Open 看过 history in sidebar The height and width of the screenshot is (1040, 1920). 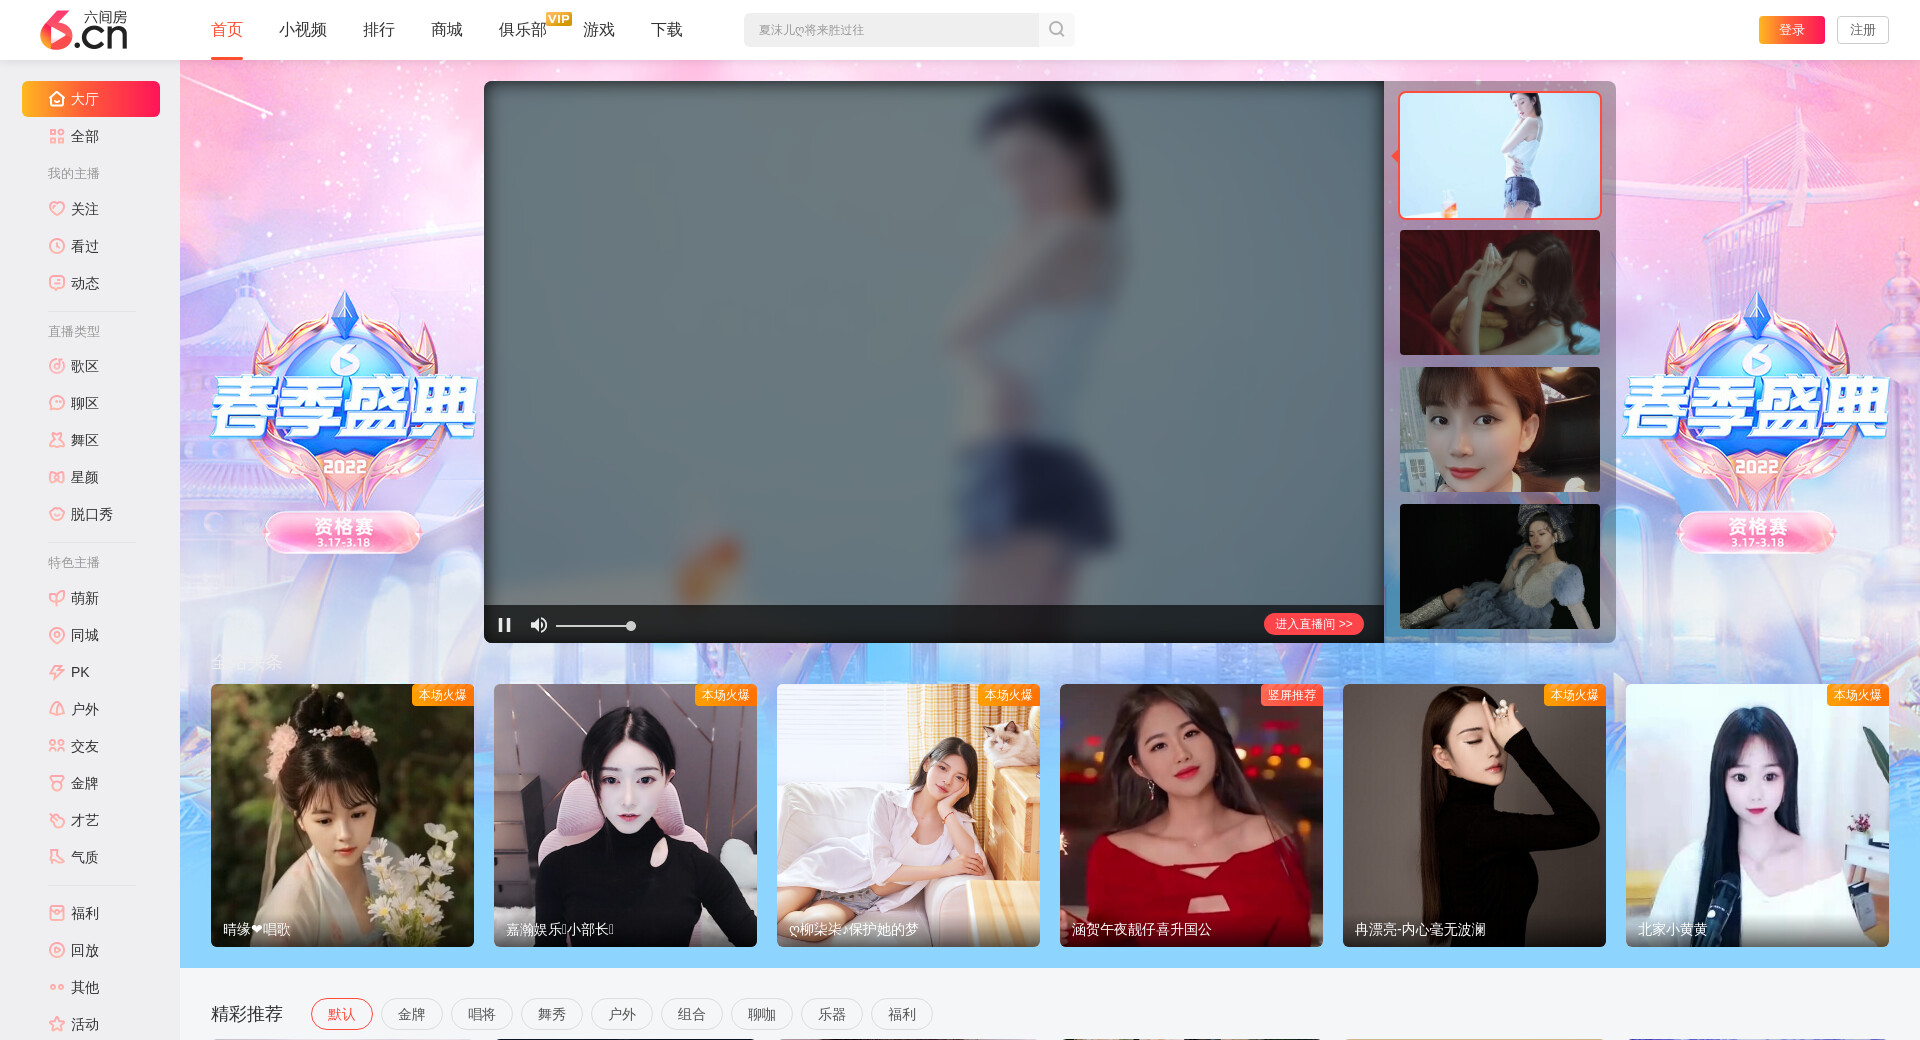(84, 246)
